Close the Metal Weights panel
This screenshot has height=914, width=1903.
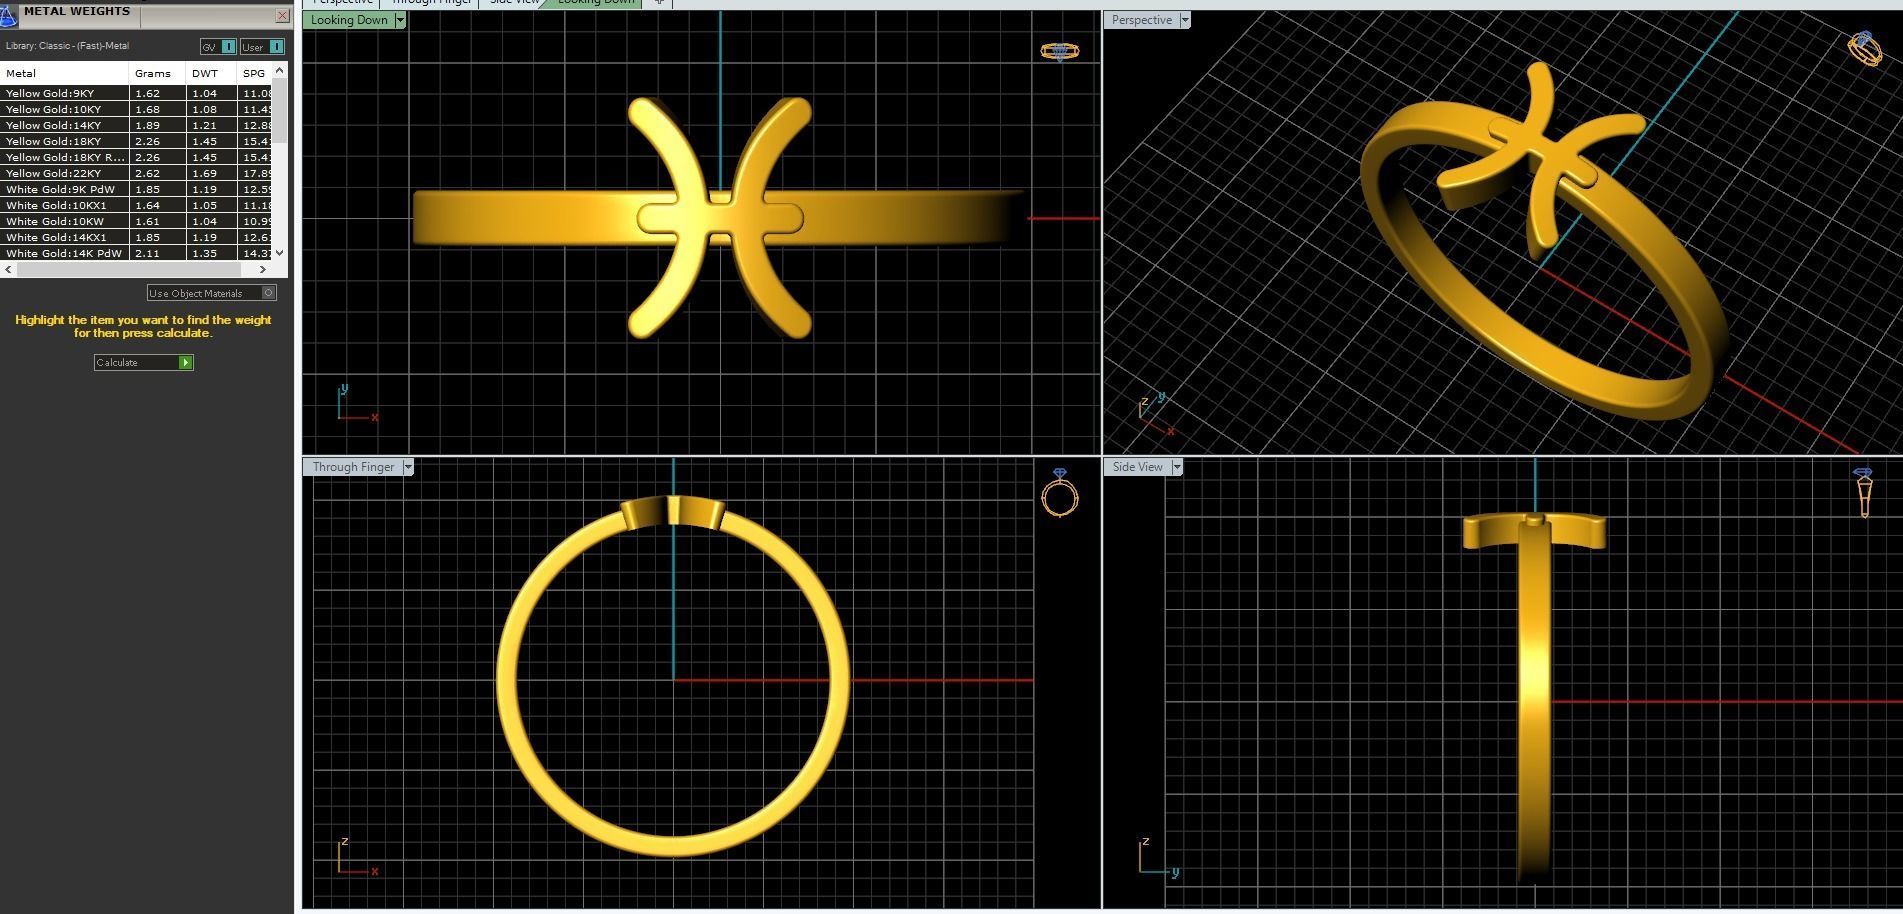[282, 16]
